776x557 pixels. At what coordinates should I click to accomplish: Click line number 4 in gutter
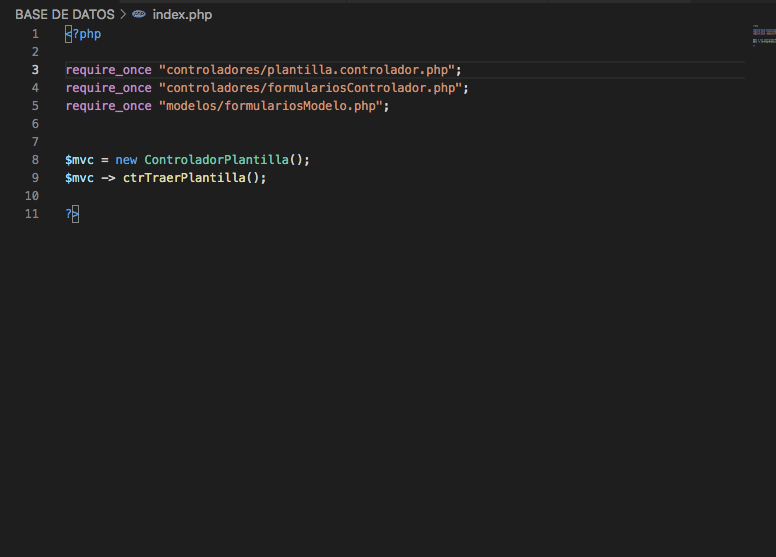[x=35, y=88]
